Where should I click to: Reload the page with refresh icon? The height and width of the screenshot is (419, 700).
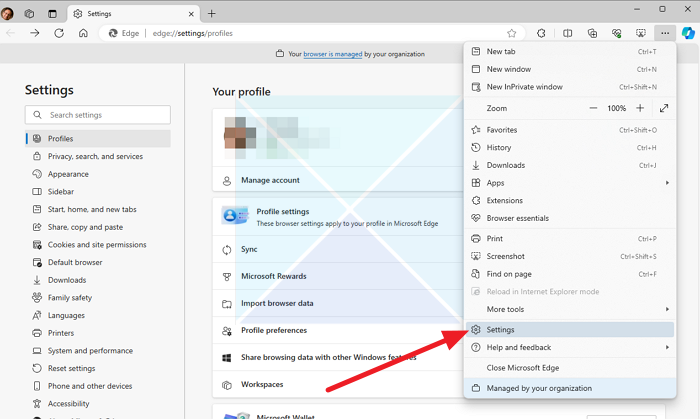(59, 33)
